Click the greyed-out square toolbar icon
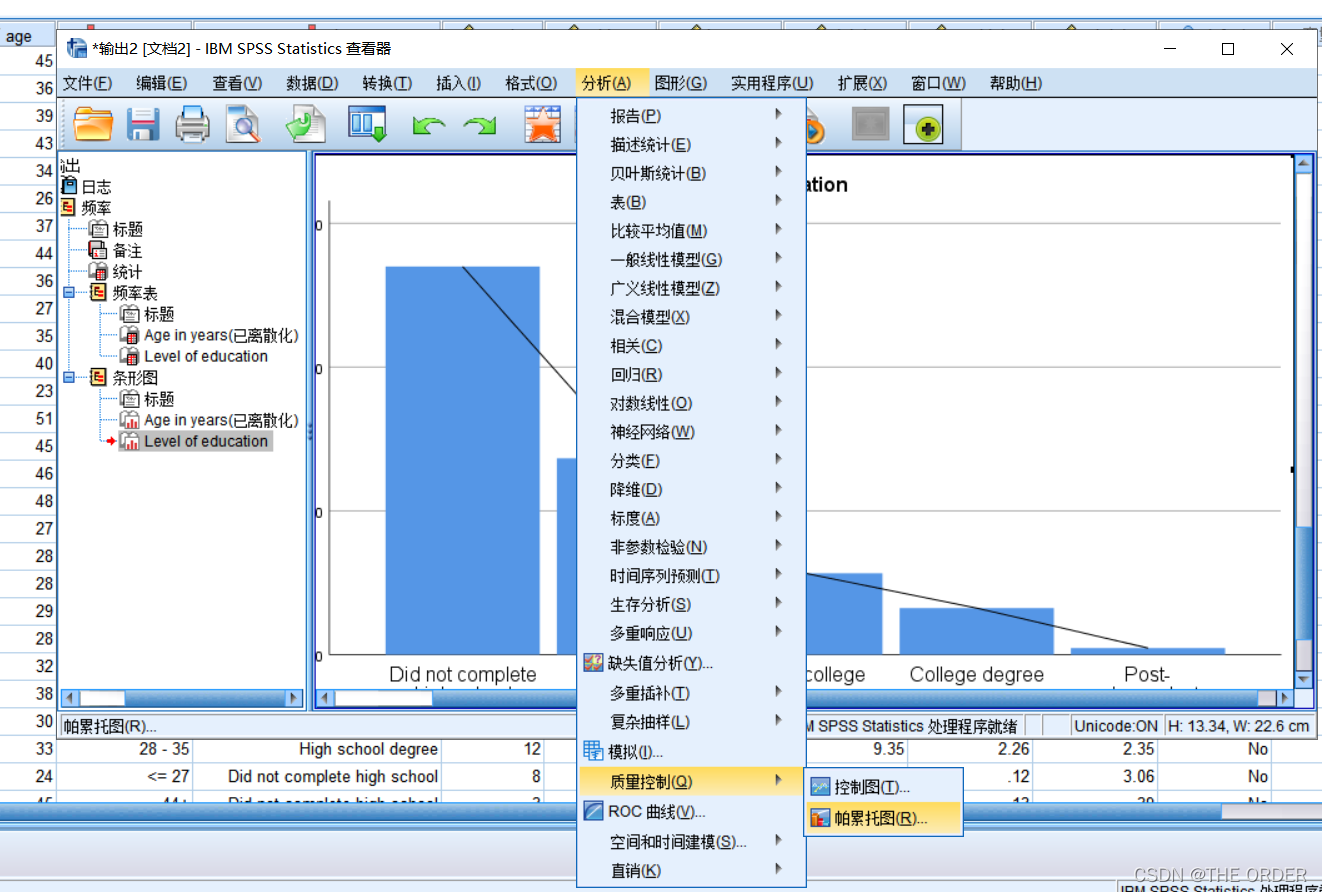The image size is (1322, 892). 870,125
